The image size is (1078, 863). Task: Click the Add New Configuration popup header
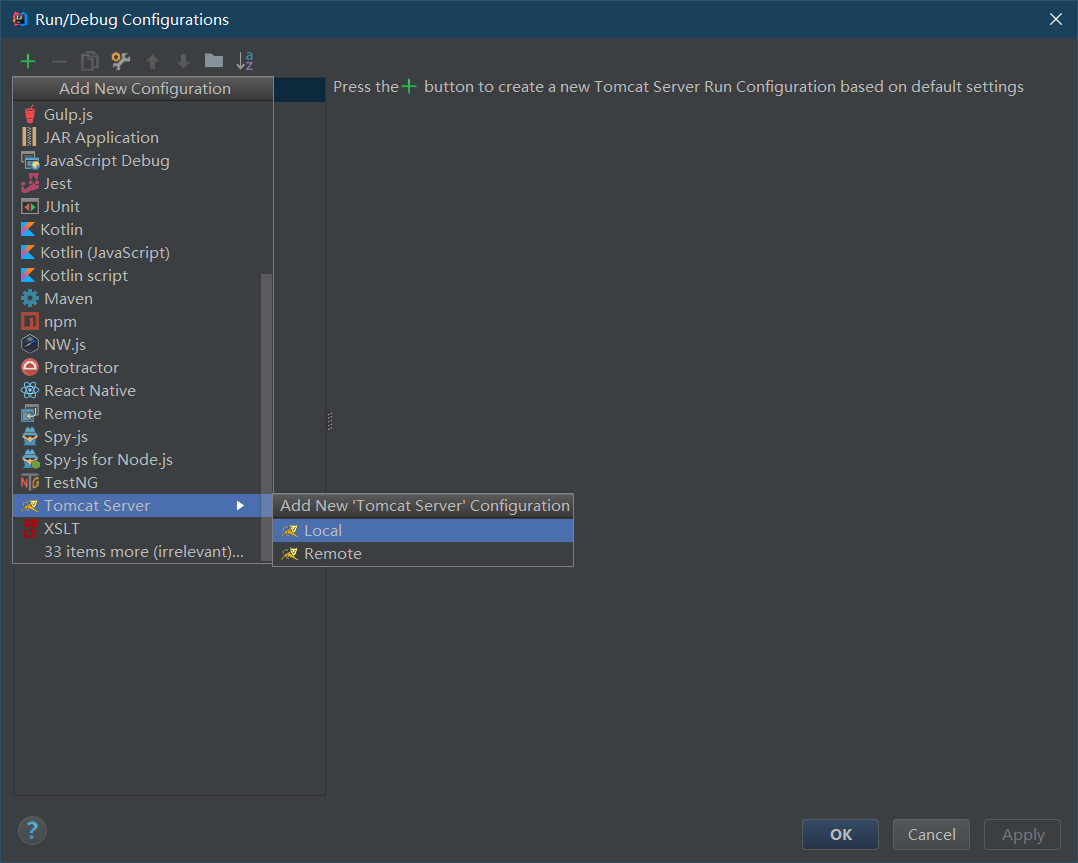(x=144, y=89)
